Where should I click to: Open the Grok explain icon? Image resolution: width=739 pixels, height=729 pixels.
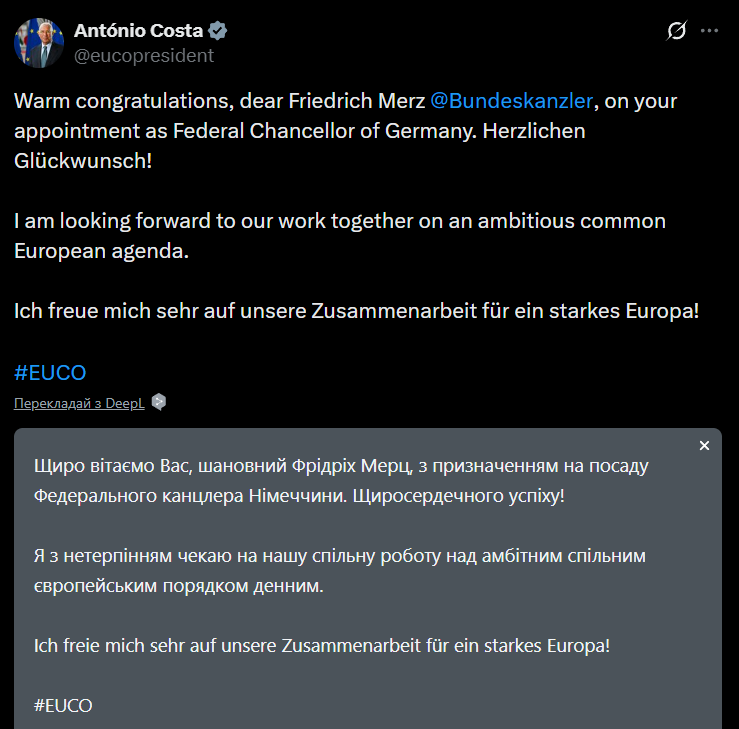pos(677,31)
